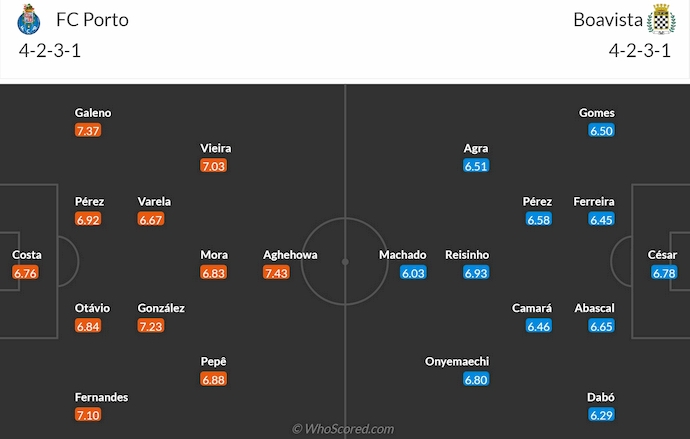Select Aghehowa's 7.43 rating badge

pos(277,272)
